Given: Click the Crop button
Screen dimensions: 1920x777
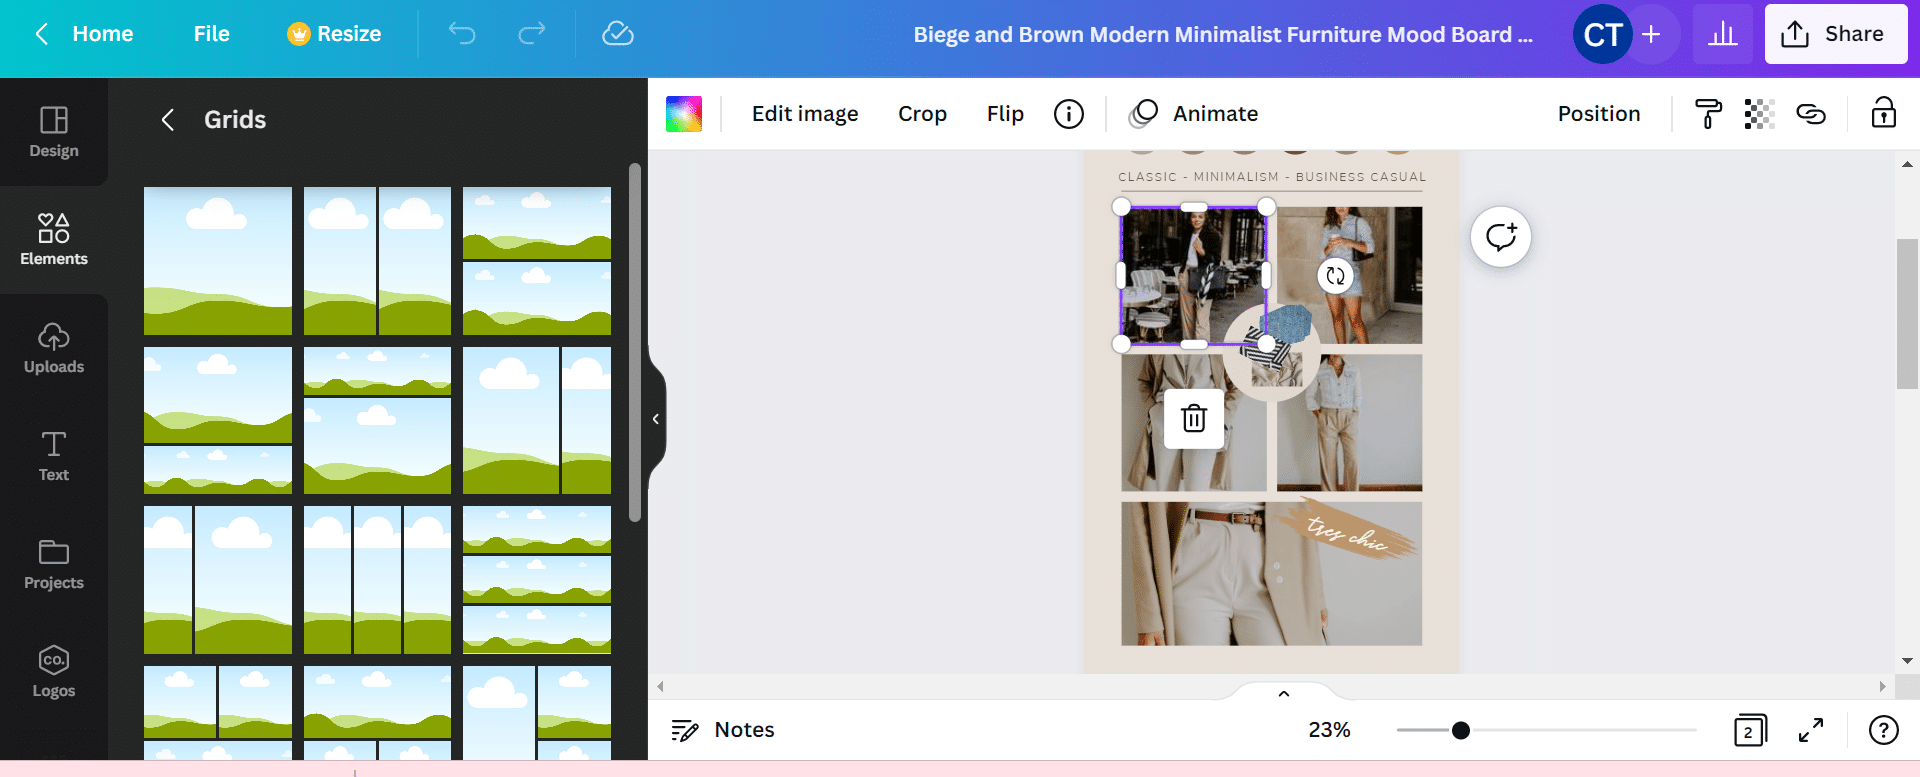Looking at the screenshot, I should [922, 114].
